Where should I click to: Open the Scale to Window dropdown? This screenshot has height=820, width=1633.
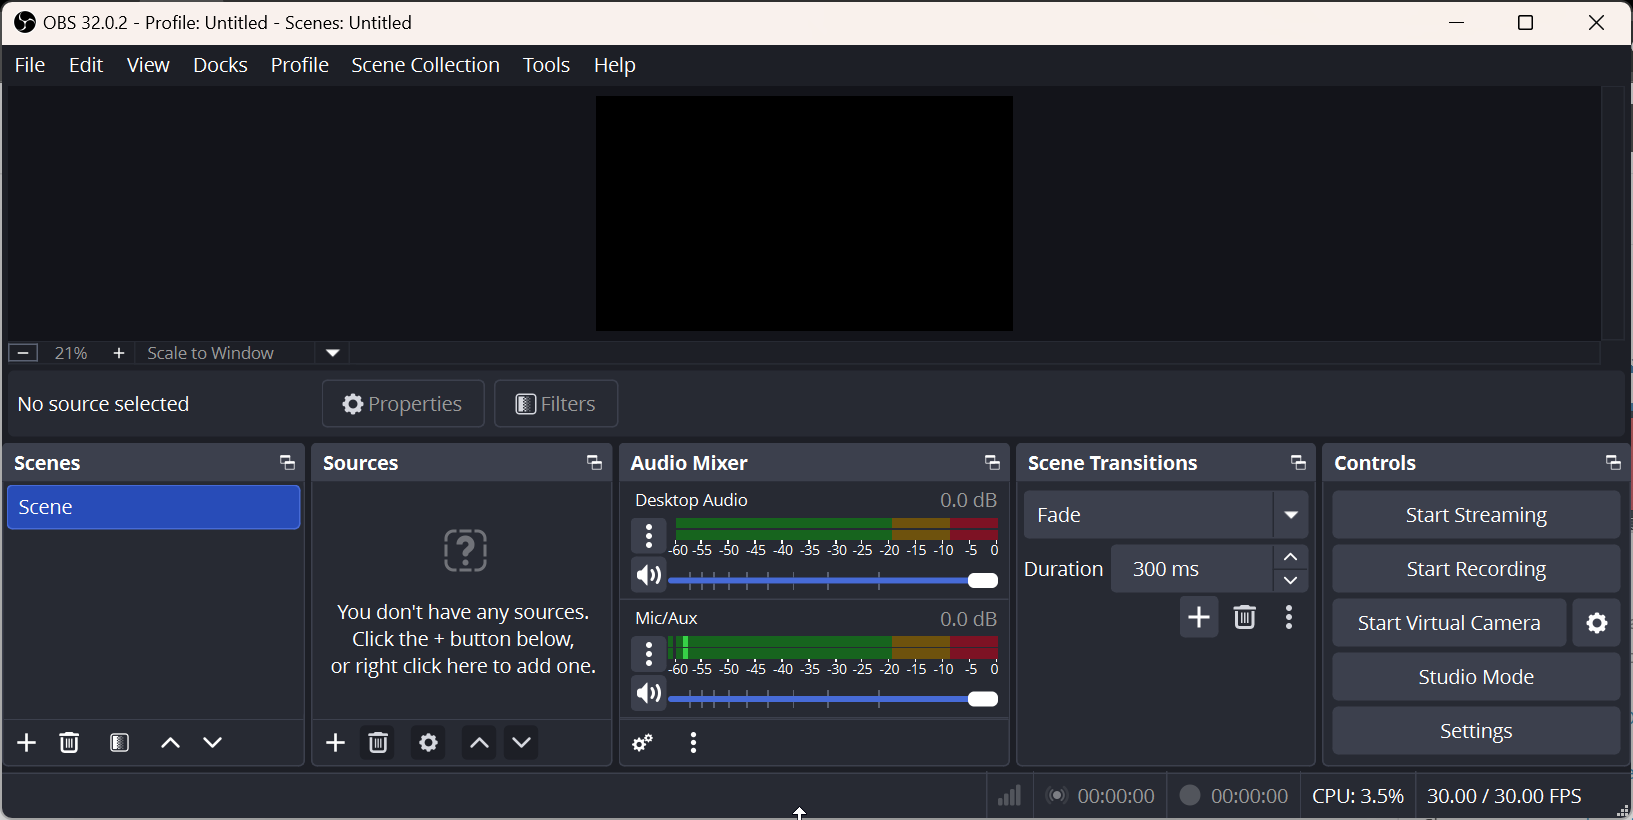click(x=333, y=353)
